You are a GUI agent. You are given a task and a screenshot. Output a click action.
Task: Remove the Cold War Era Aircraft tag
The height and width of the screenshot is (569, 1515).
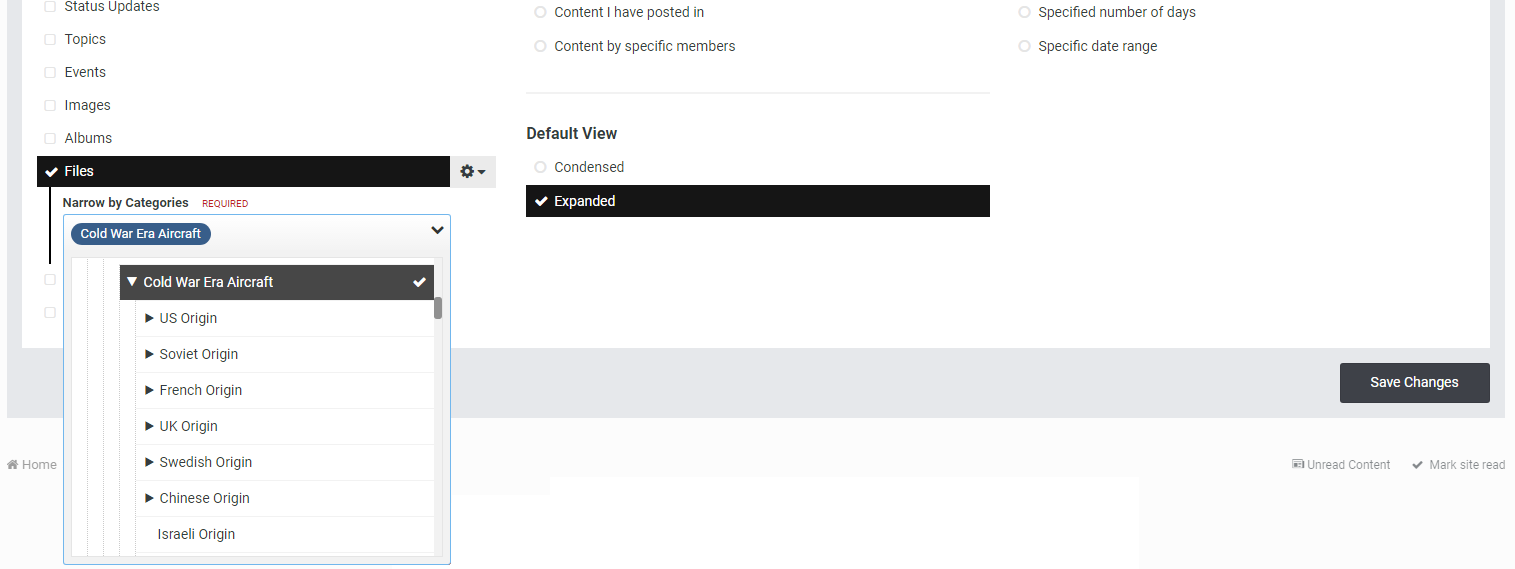(x=141, y=234)
